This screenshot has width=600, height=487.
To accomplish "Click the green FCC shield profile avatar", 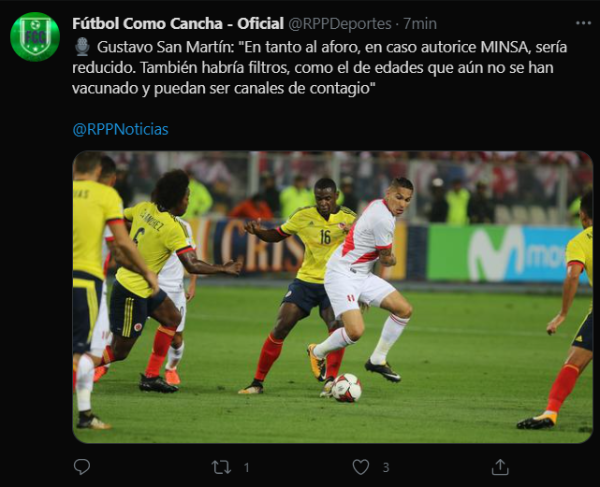I will (35, 37).
